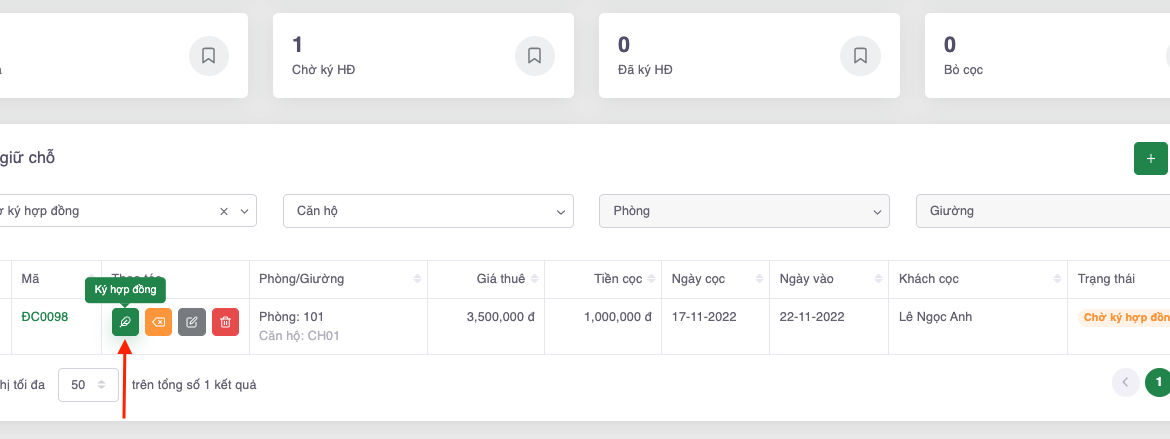1170x439 pixels.
Task: Open the Phòng dropdown filter
Action: click(x=743, y=211)
